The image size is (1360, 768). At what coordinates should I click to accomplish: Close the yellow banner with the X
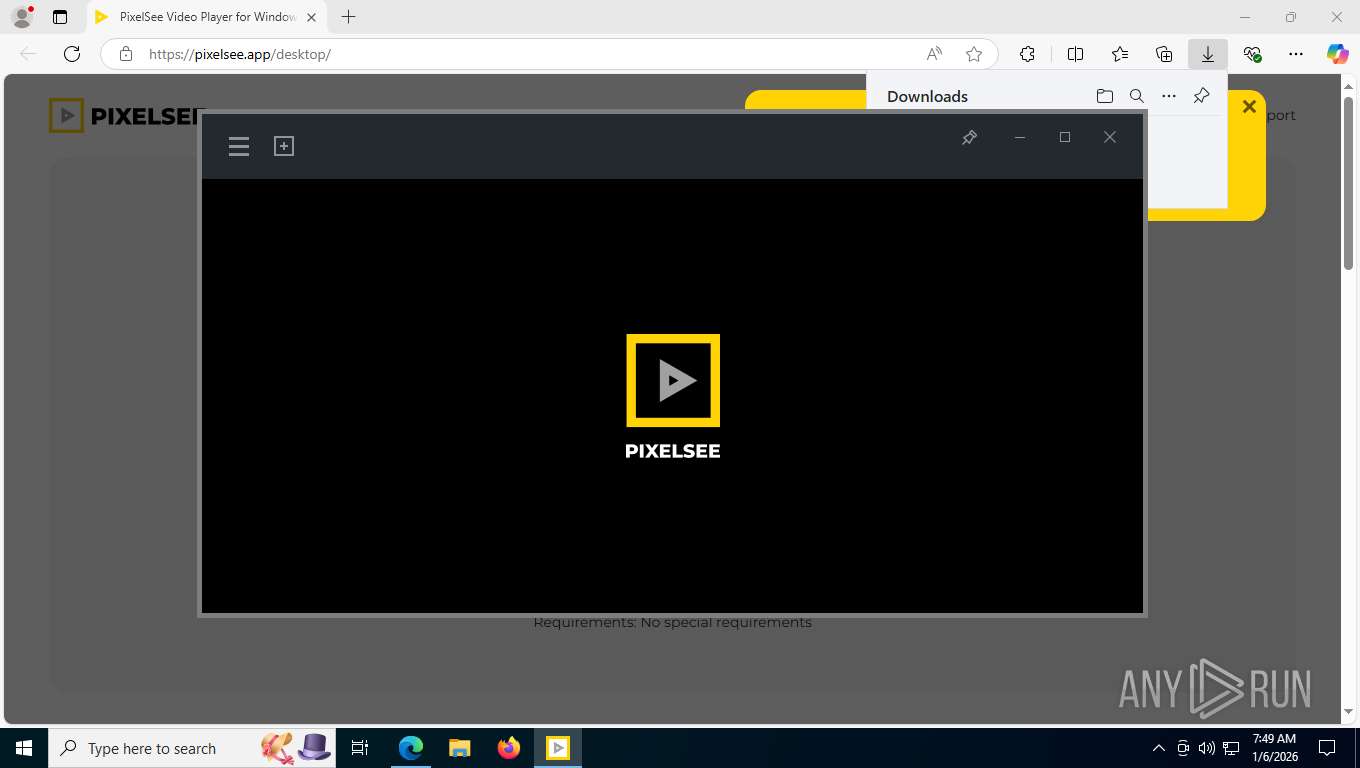[x=1249, y=107]
